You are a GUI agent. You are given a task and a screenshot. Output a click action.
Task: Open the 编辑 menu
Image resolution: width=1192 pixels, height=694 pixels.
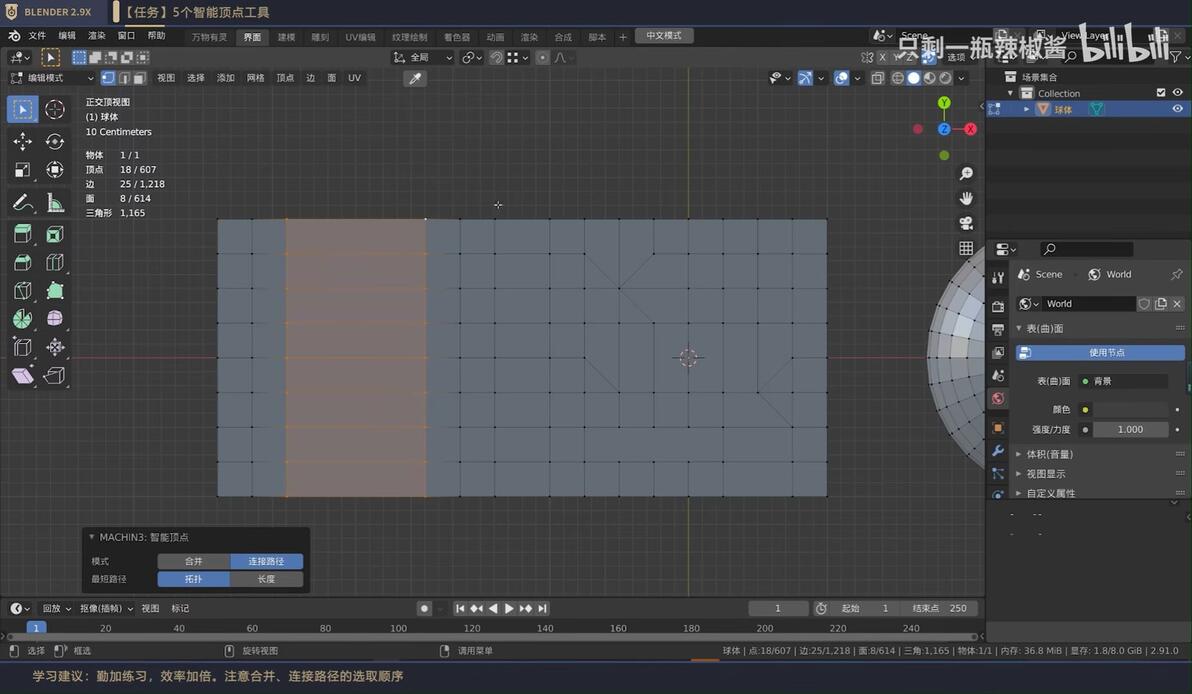click(67, 36)
